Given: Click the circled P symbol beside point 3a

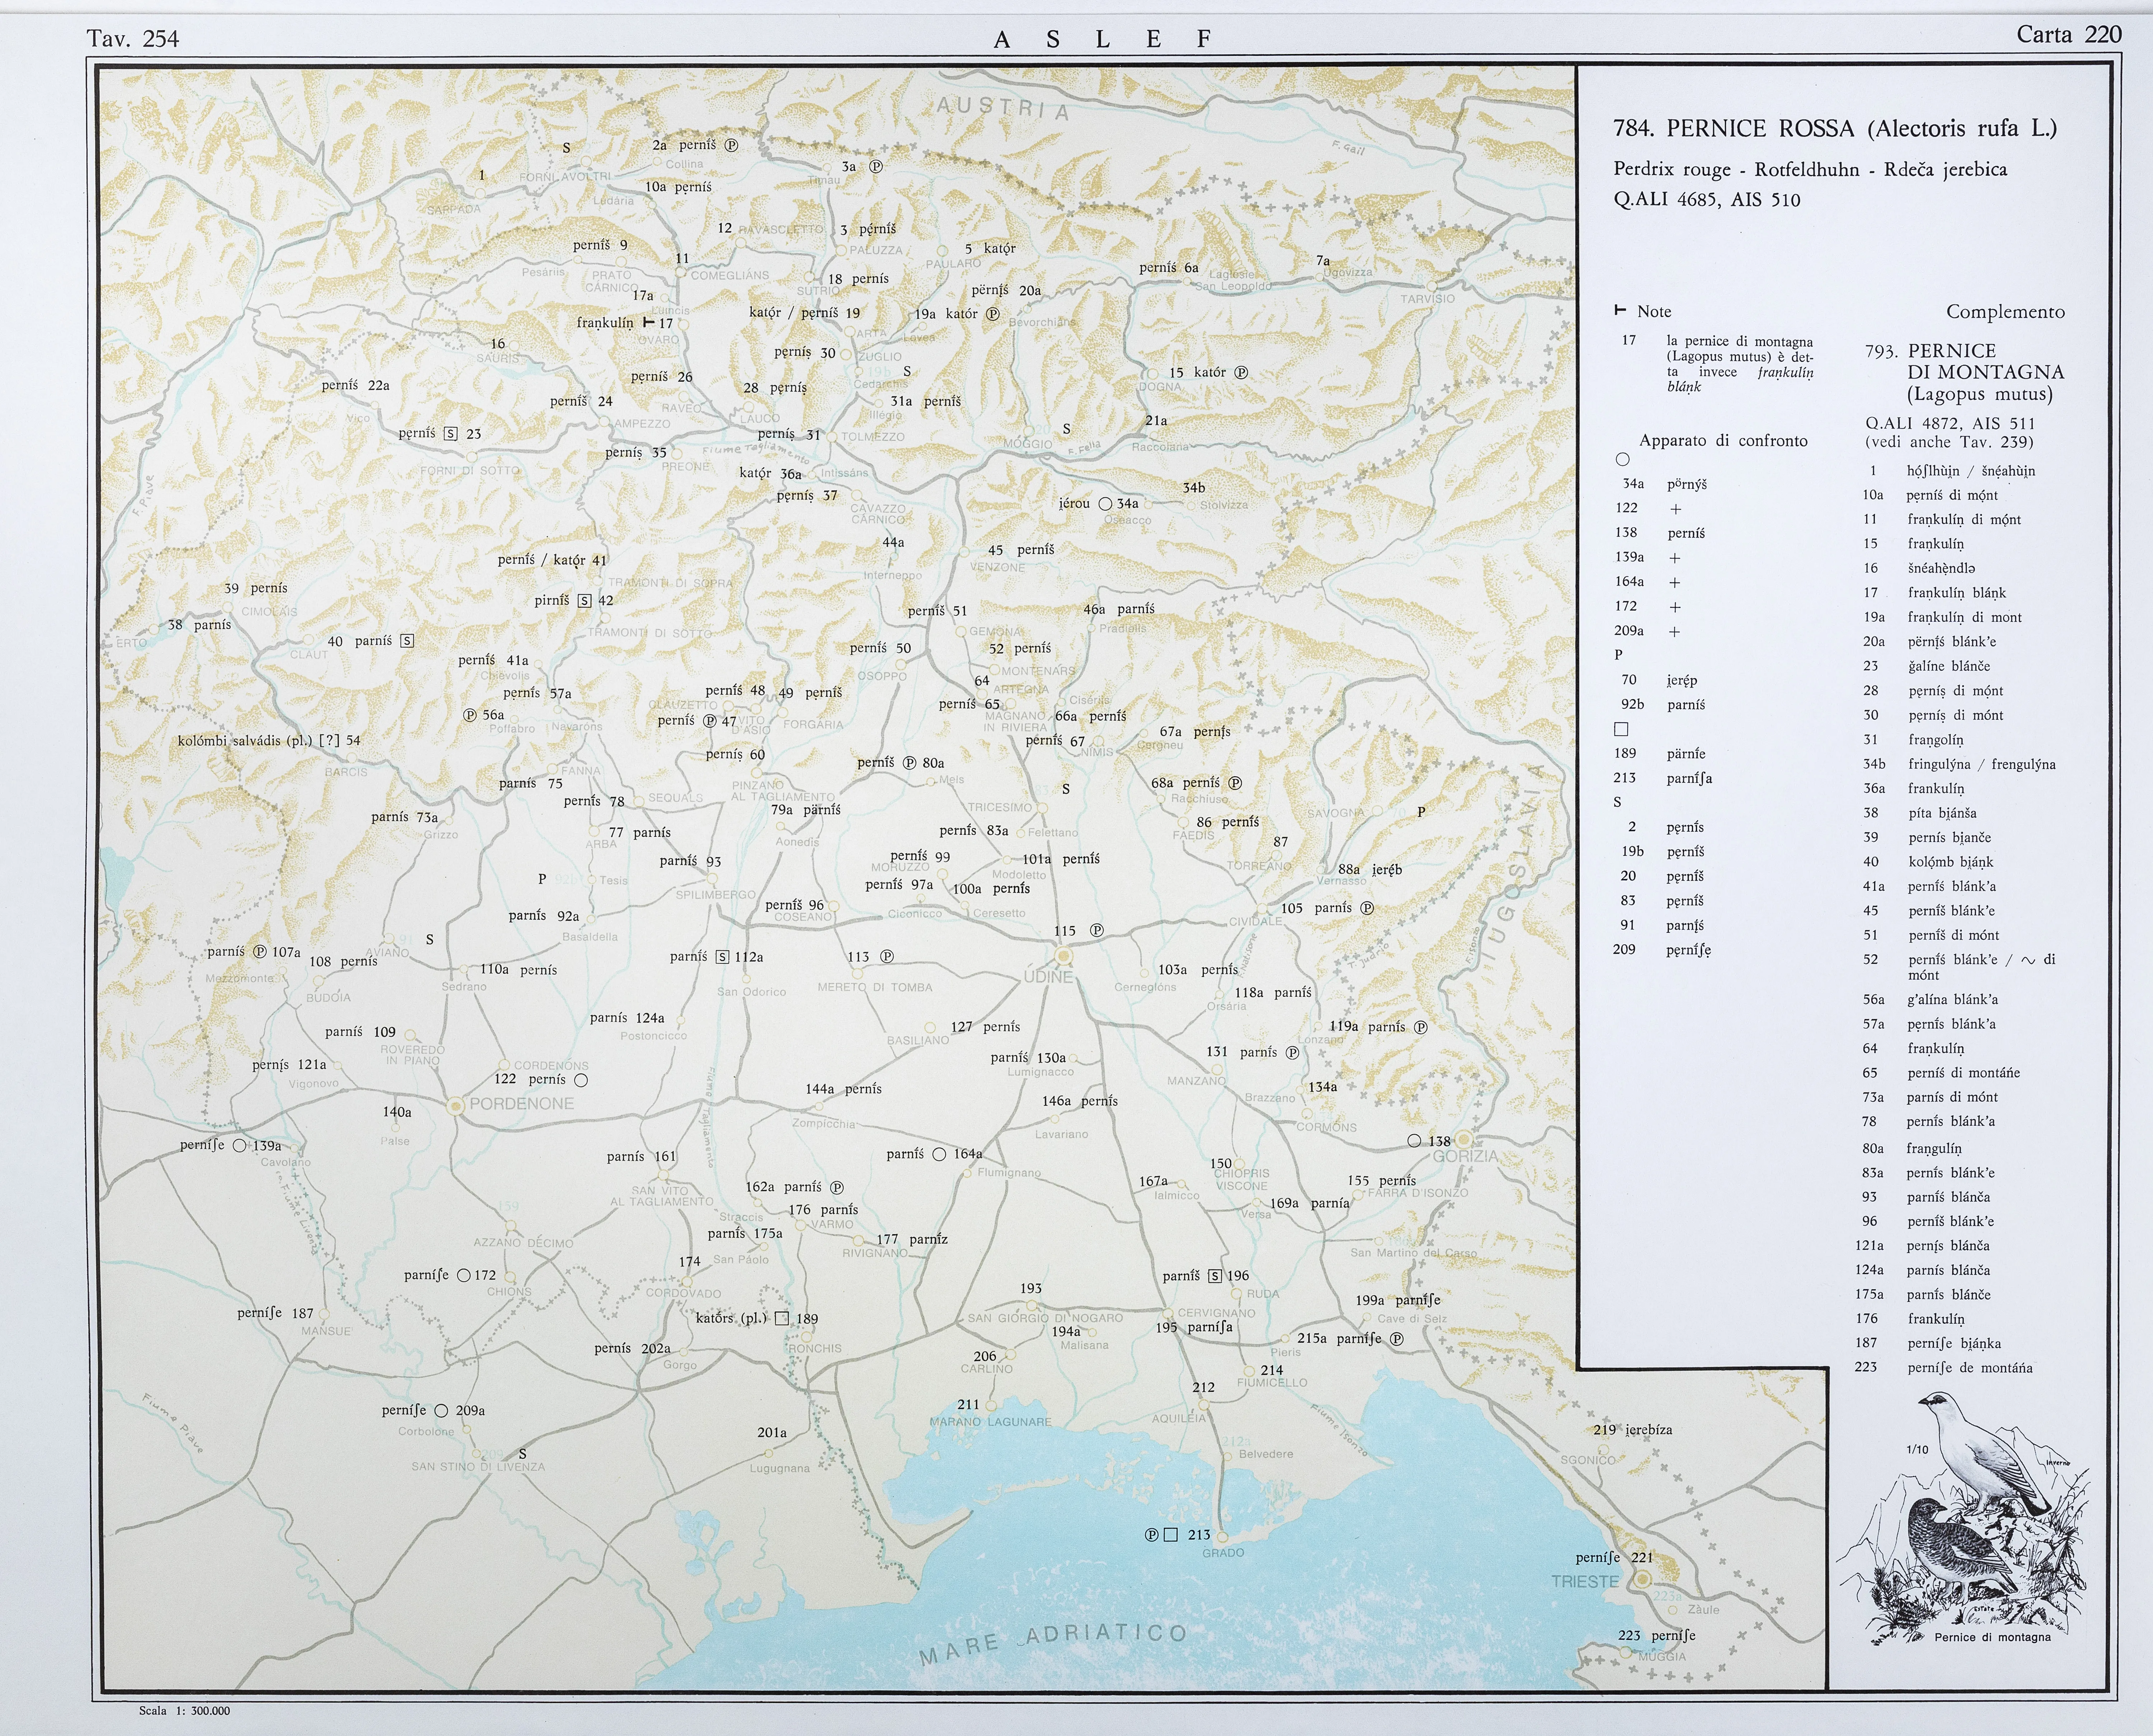Looking at the screenshot, I should (876, 167).
